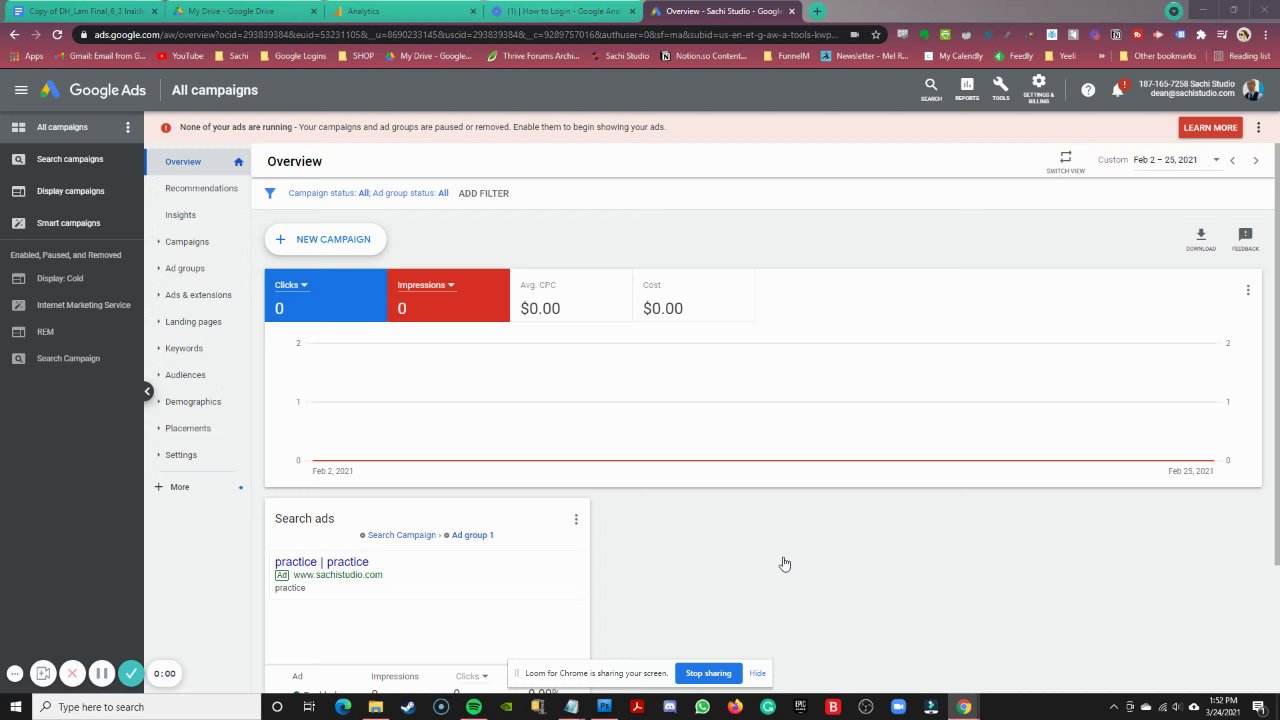Click the Chrome address bar
The width and height of the screenshot is (1280, 720).
click(465, 34)
